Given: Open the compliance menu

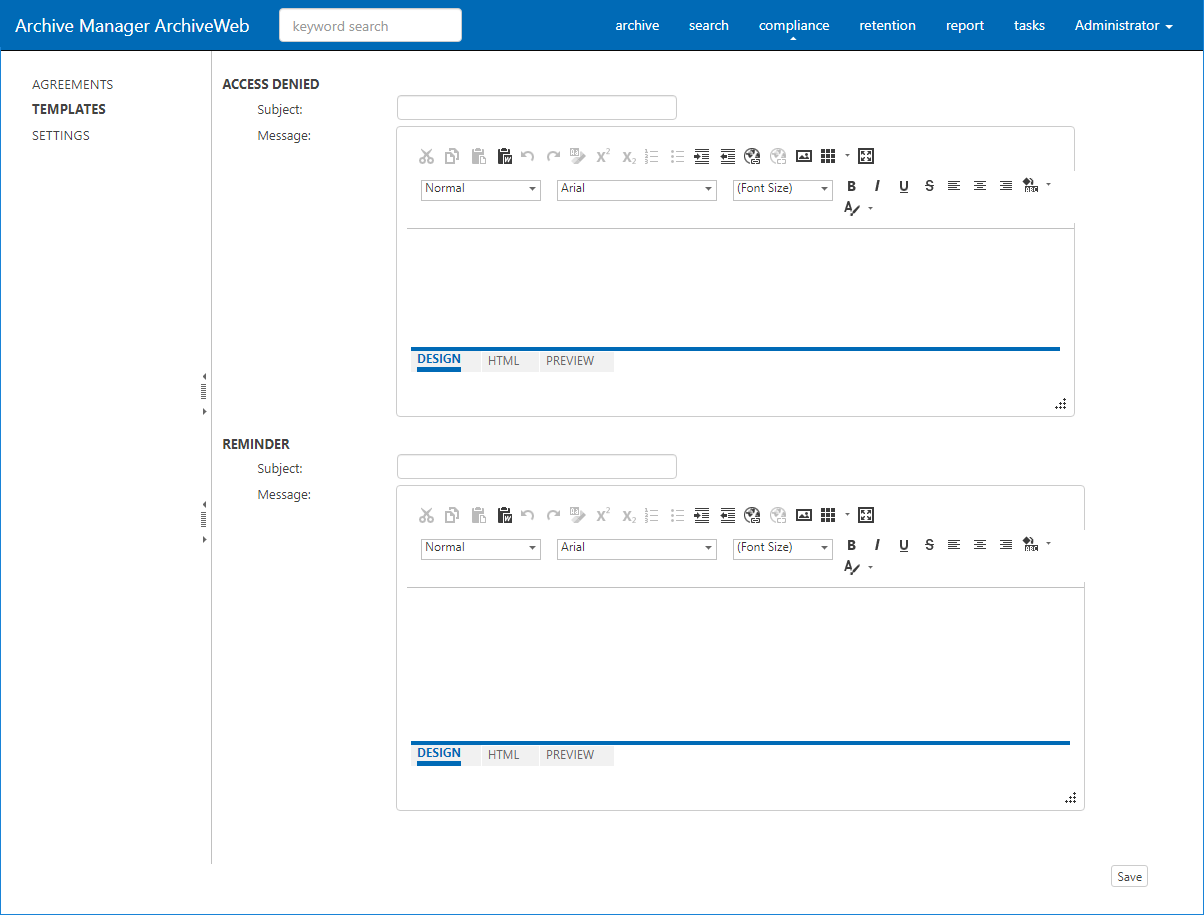Looking at the screenshot, I should (x=794, y=26).
